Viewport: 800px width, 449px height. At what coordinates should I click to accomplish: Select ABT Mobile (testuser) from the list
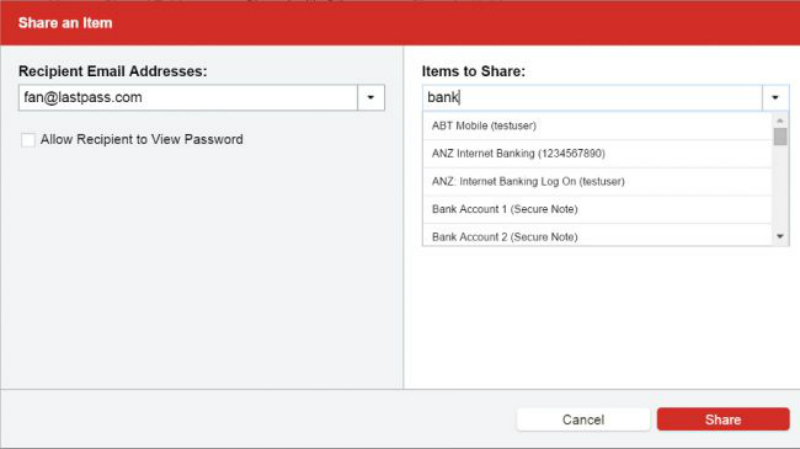[485, 126]
